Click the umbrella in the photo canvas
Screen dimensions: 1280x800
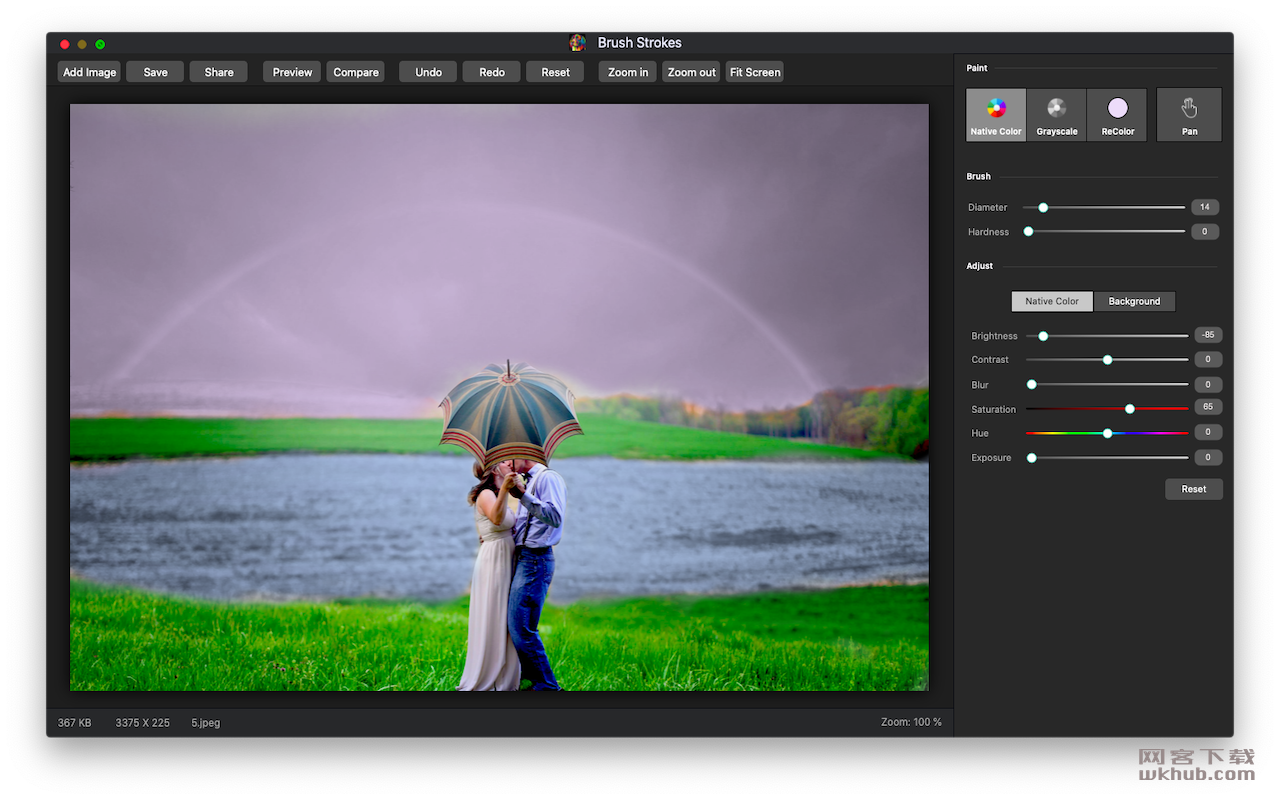click(x=510, y=415)
